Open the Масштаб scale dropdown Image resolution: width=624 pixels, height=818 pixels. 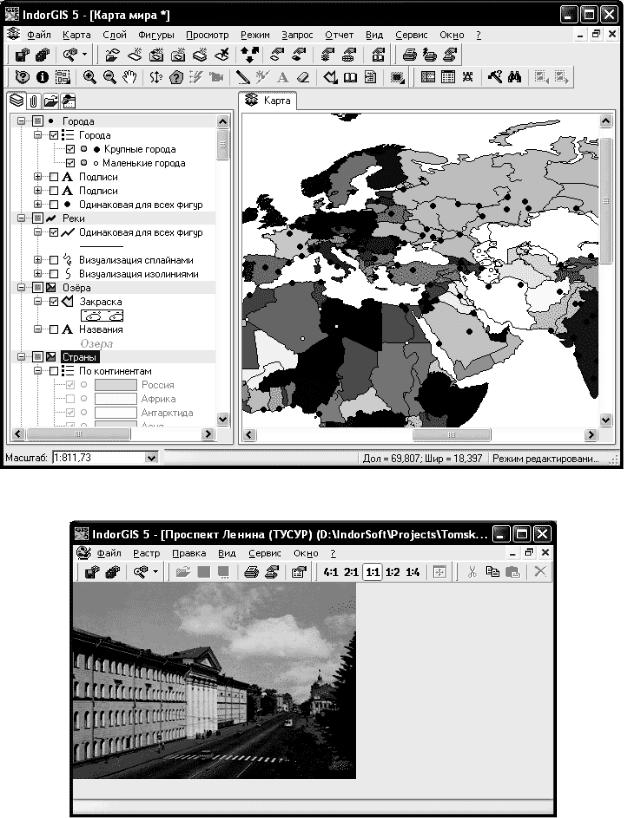pos(151,458)
